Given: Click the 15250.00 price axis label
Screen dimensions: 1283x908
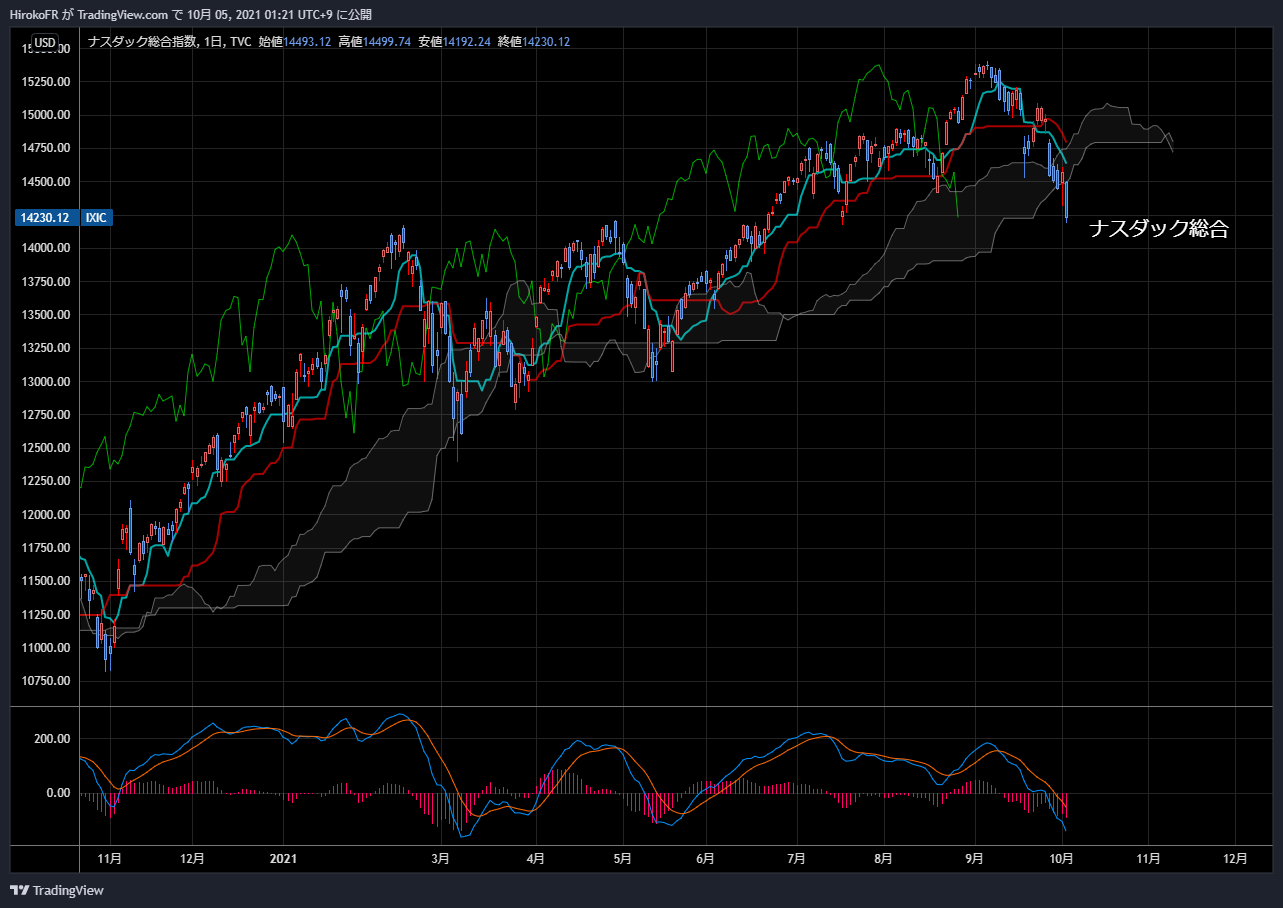Looking at the screenshot, I should click(x=44, y=82).
